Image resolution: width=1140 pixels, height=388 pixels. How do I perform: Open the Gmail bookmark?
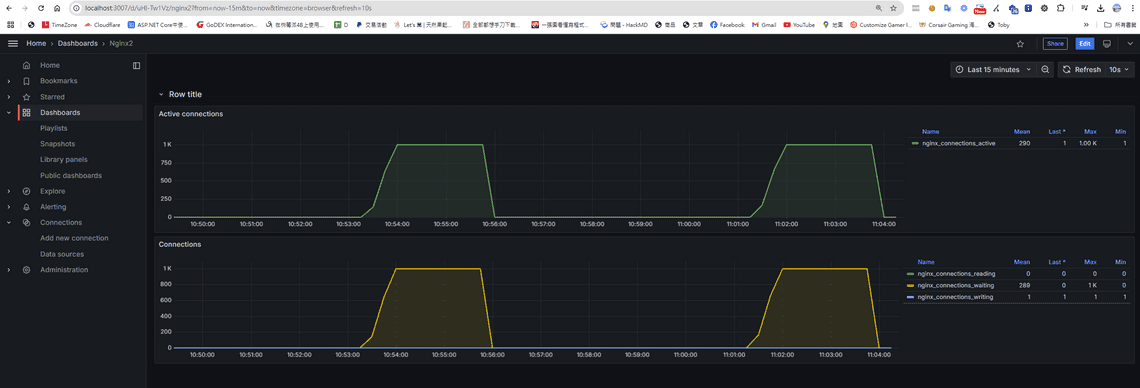[x=763, y=24]
